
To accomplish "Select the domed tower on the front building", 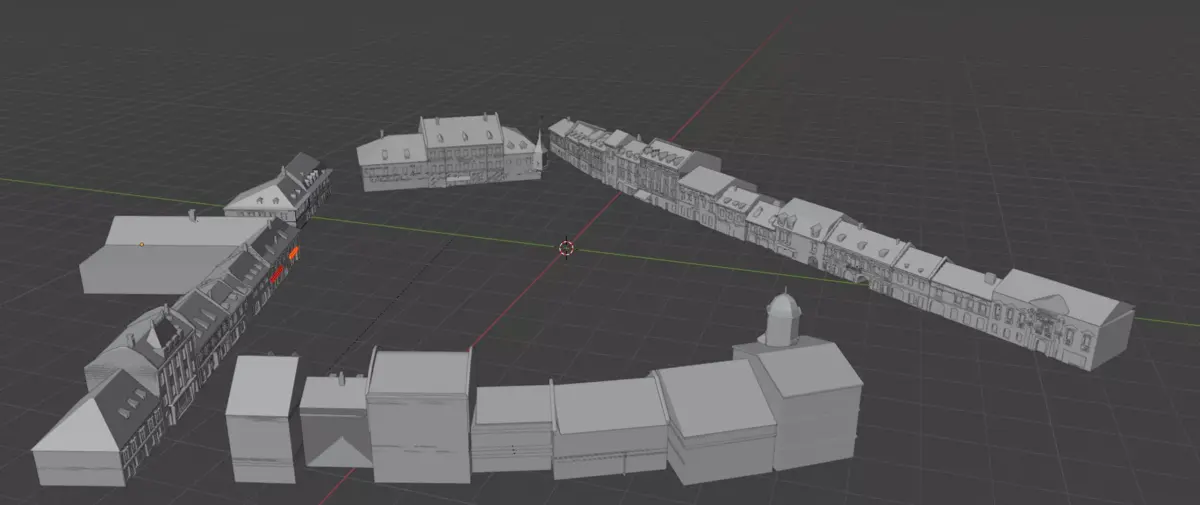I will click(782, 317).
